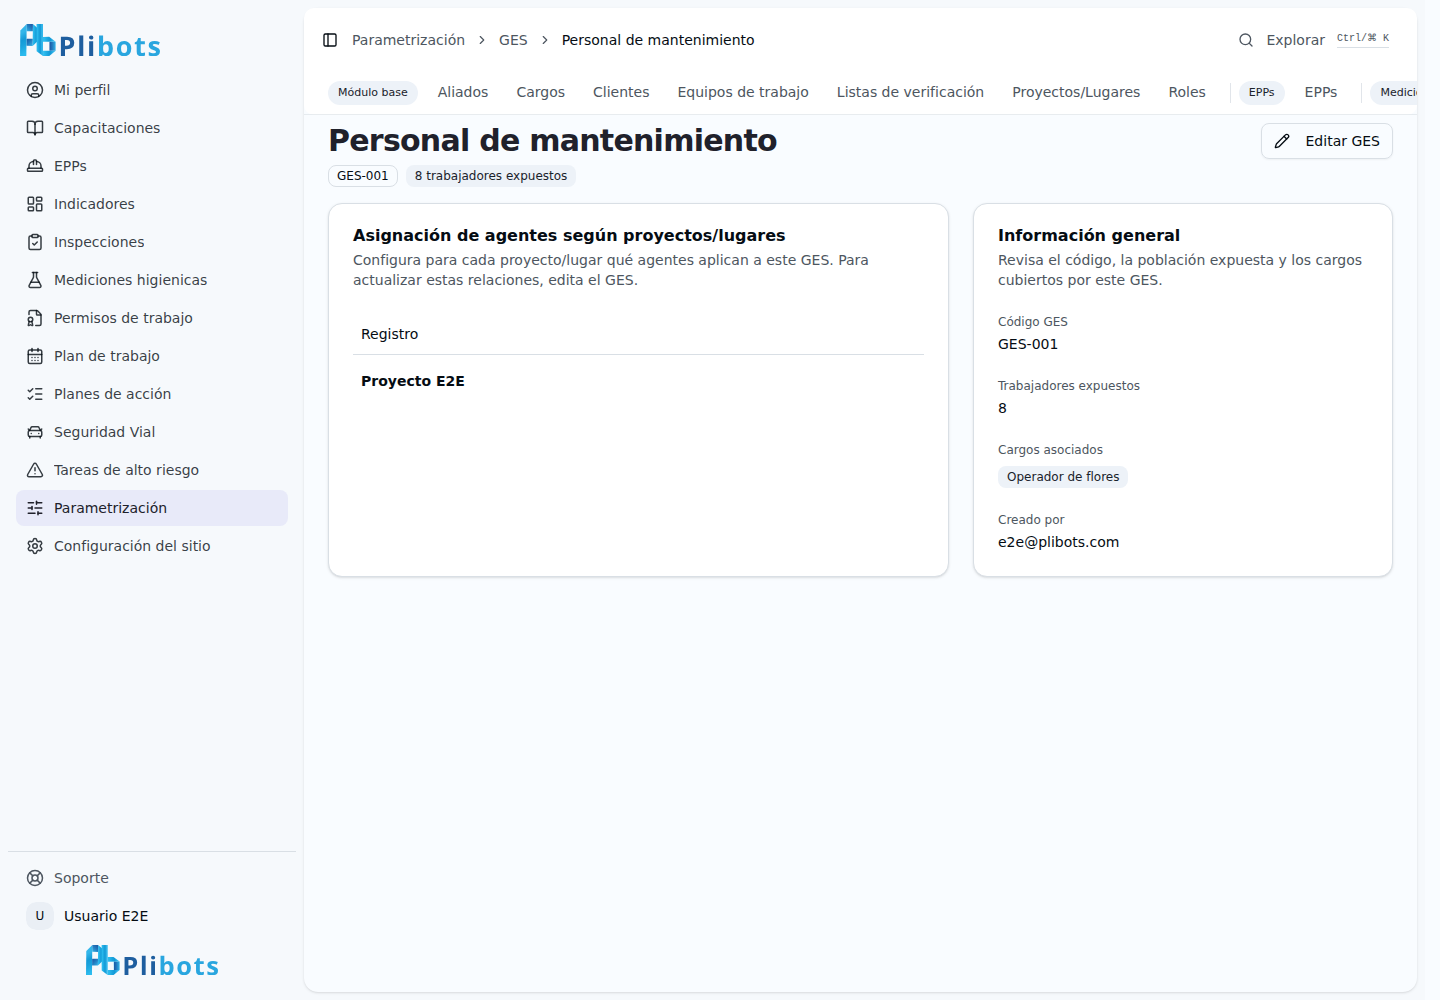Open Mi perfil user icon
This screenshot has width=1440, height=1000.
35,90
